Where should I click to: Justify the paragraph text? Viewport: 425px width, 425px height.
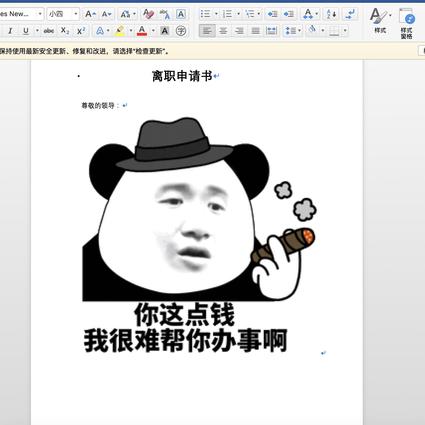coord(255,31)
